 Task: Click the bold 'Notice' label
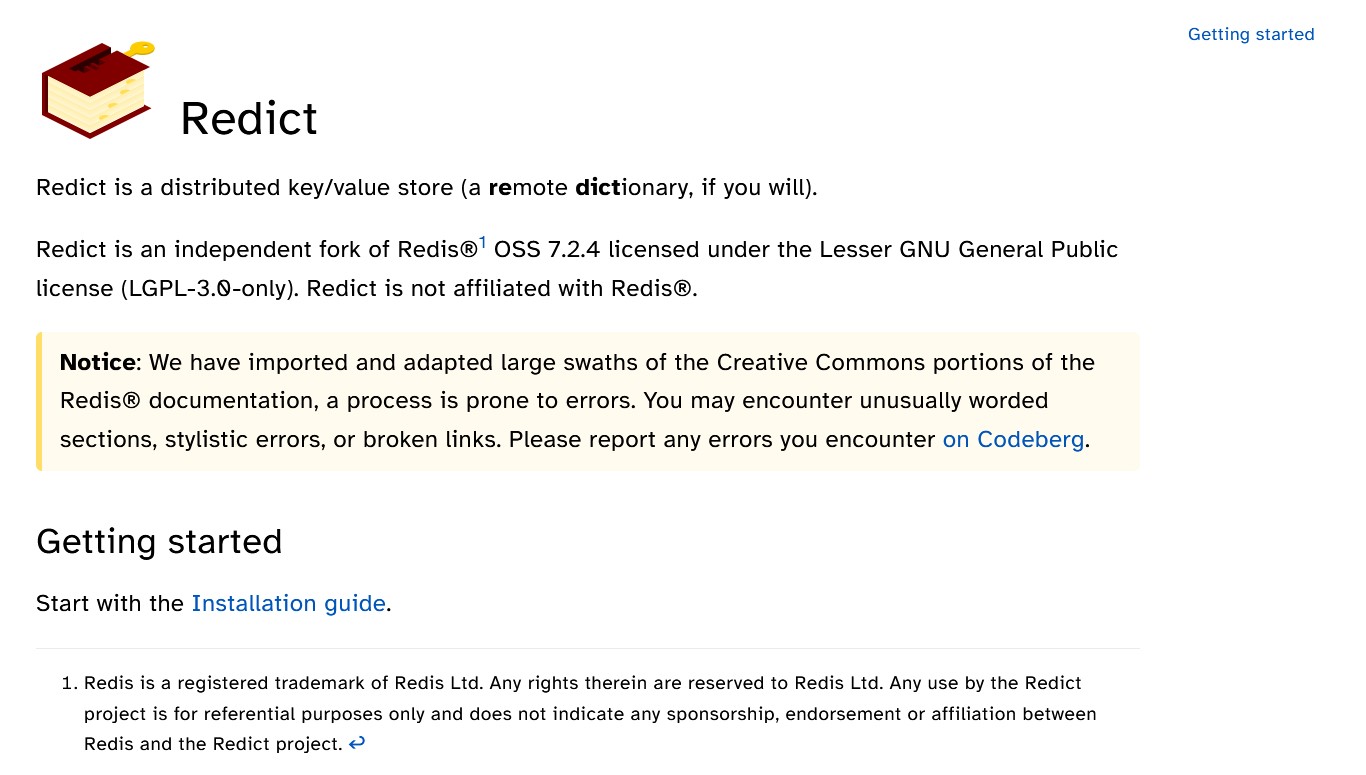97,362
